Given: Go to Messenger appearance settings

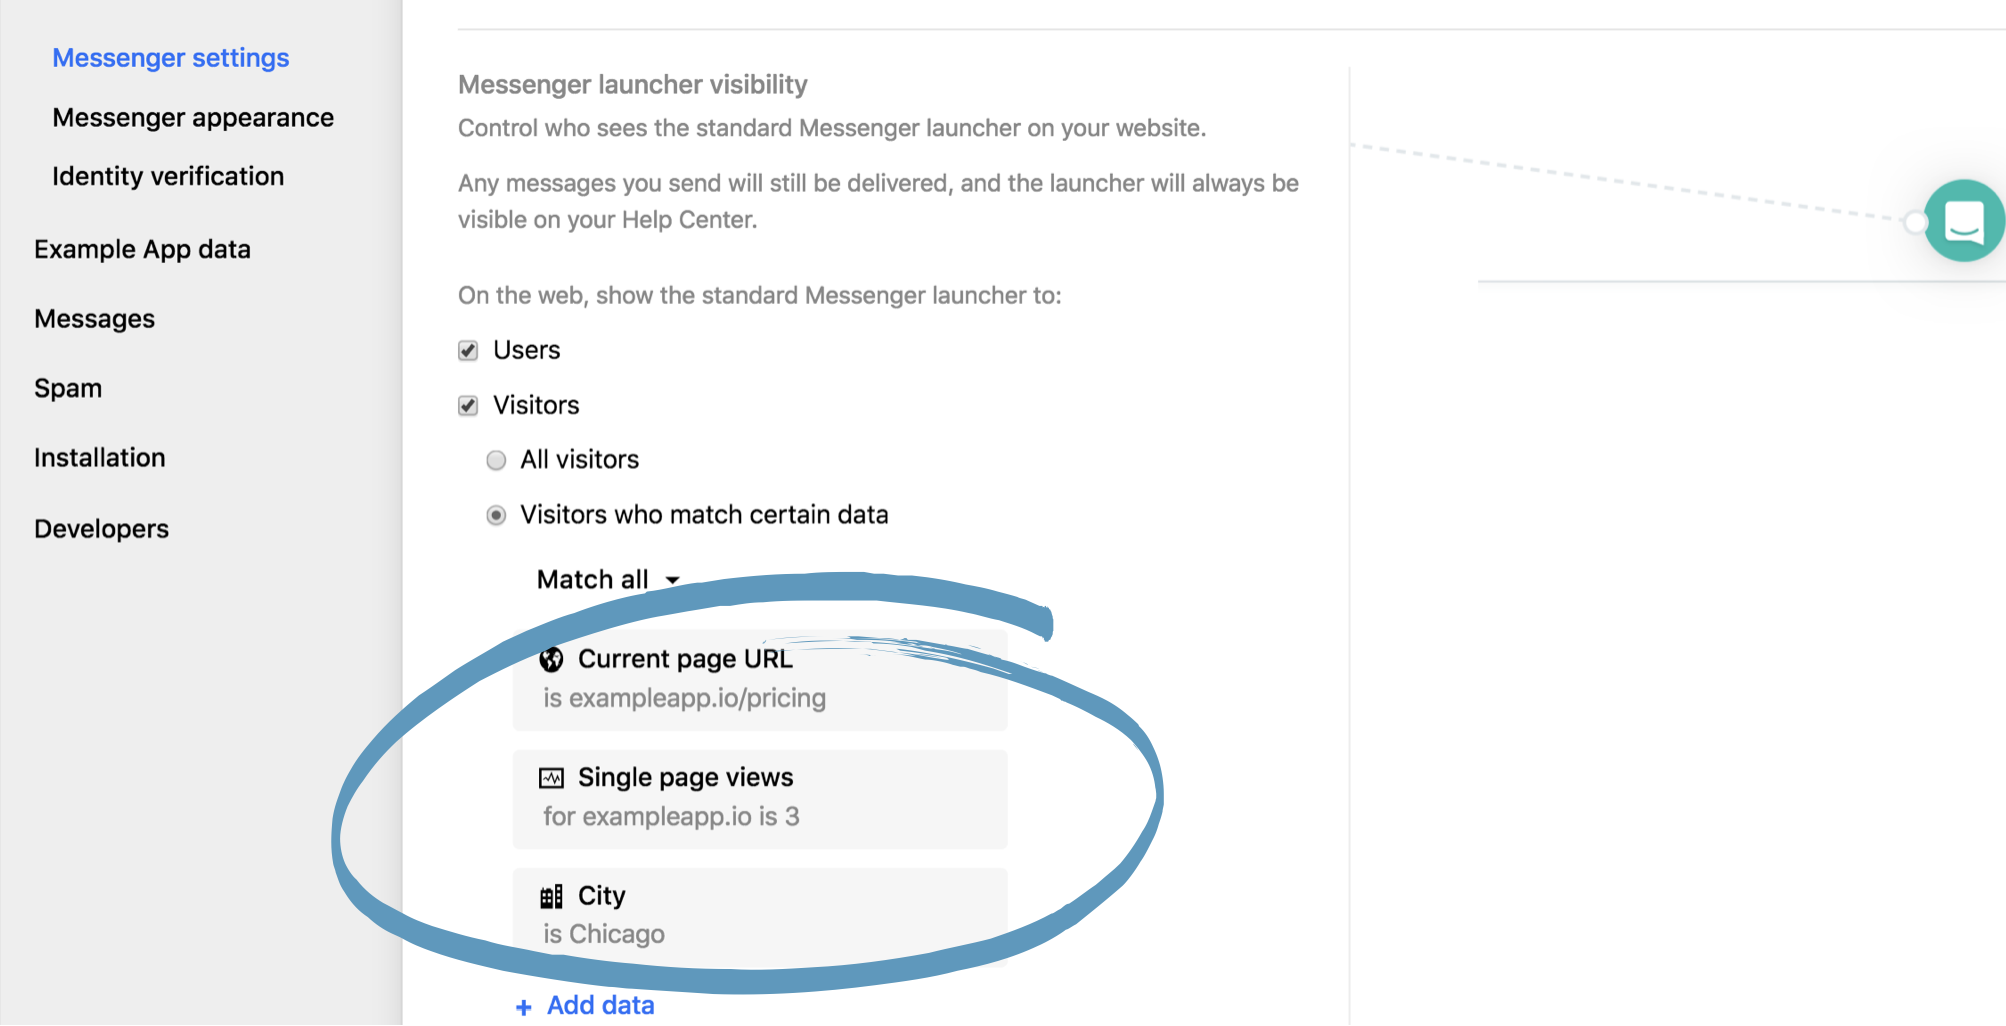Looking at the screenshot, I should tap(193, 117).
